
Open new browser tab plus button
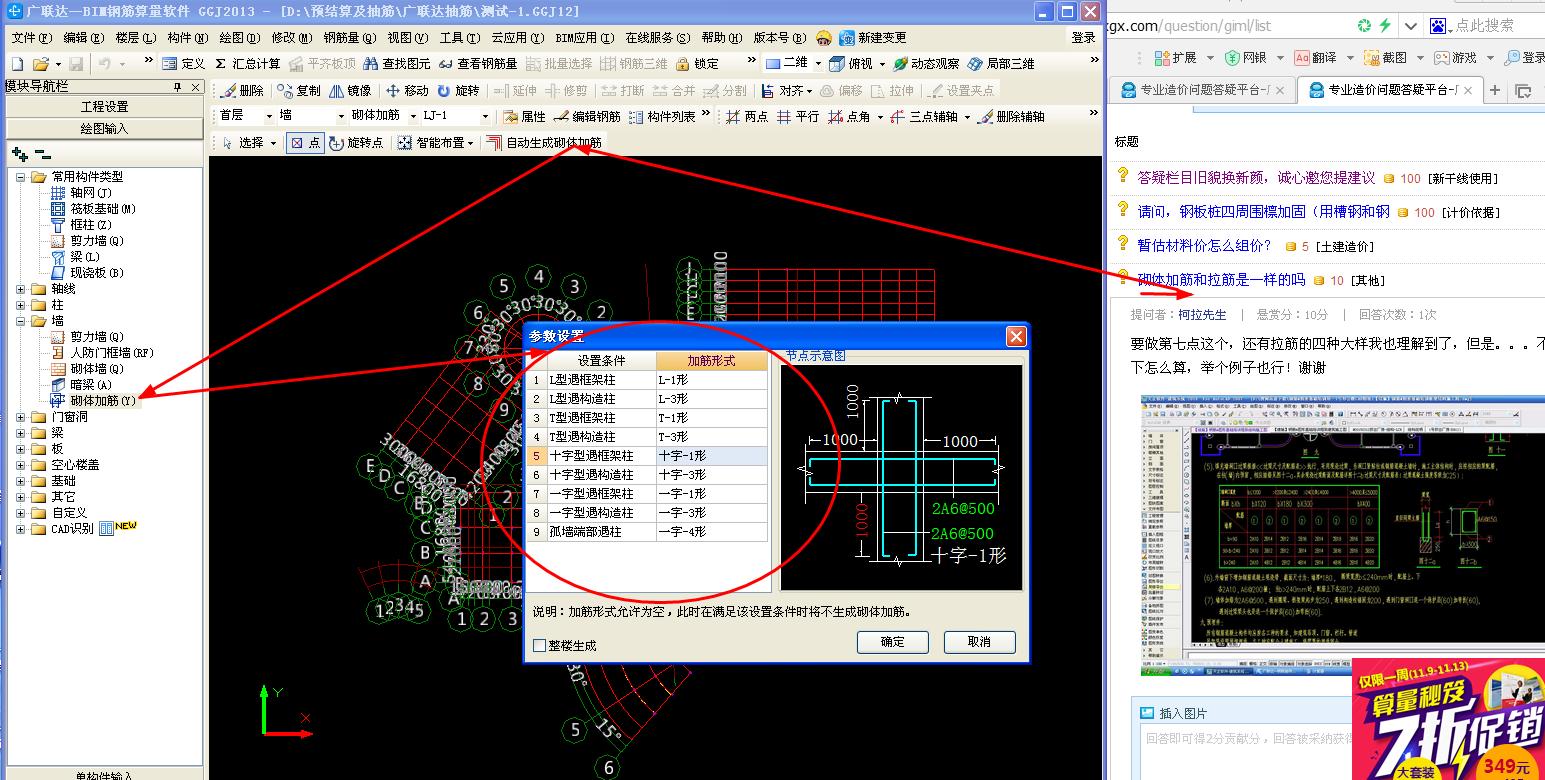pos(1495,91)
